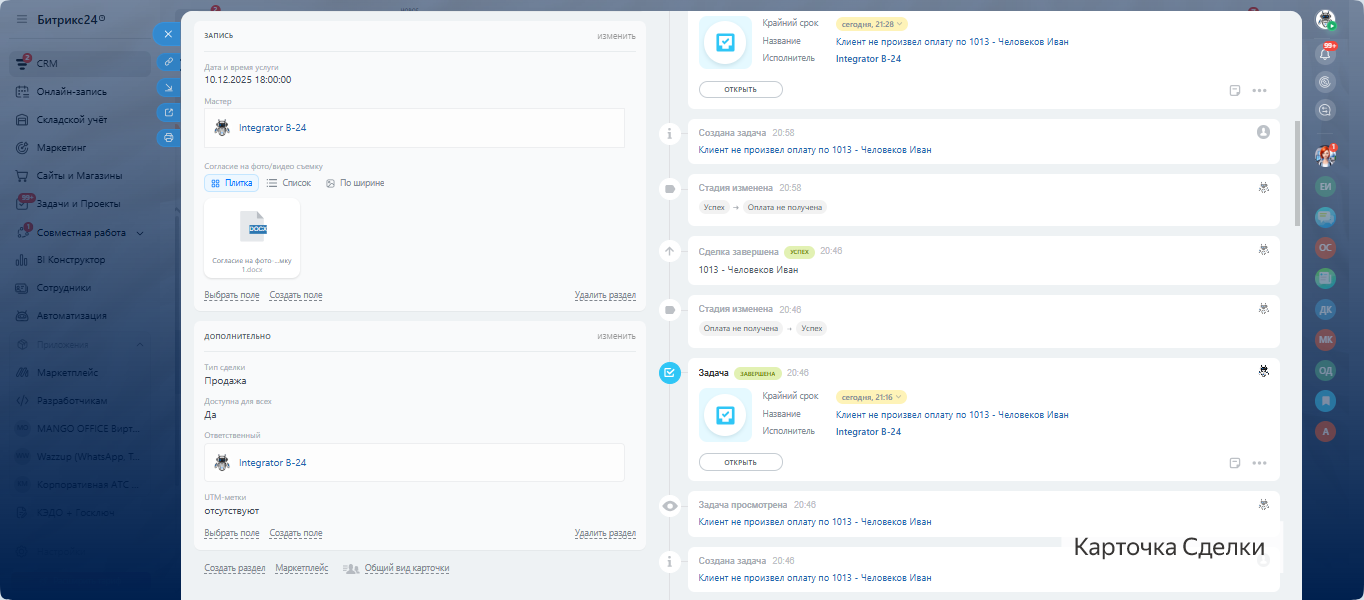Switch file view to По ширине

(x=355, y=183)
